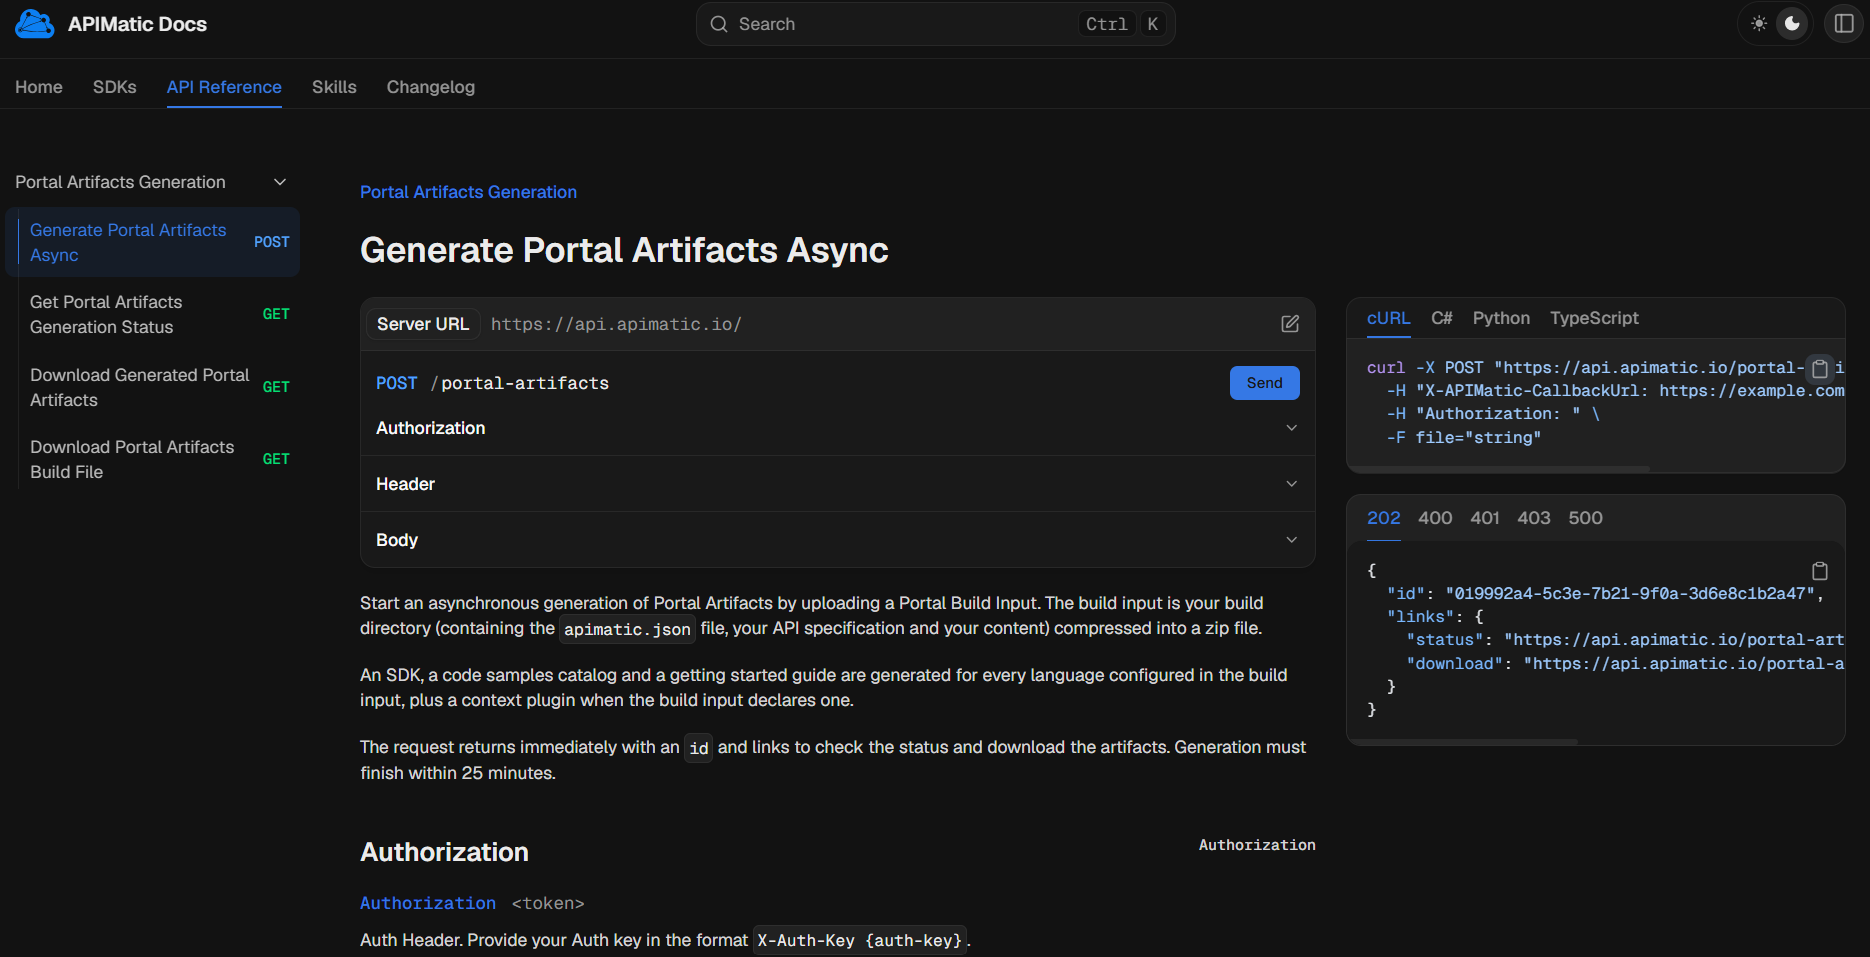1870x957 pixels.
Task: Focus the Search input field
Action: tap(935, 24)
